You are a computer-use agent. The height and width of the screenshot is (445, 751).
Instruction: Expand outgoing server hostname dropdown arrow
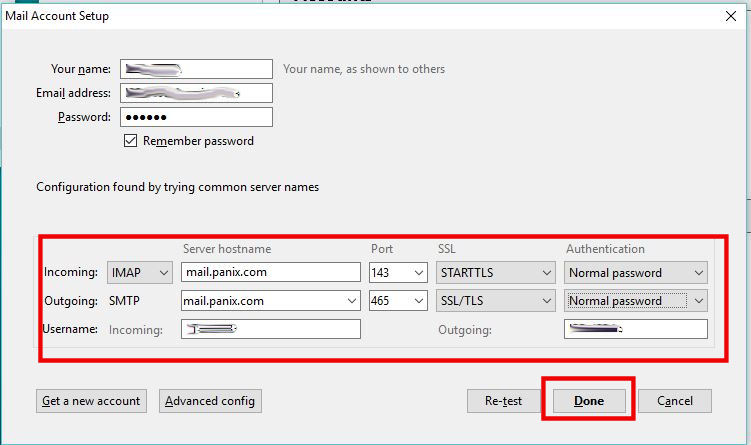(x=350, y=300)
